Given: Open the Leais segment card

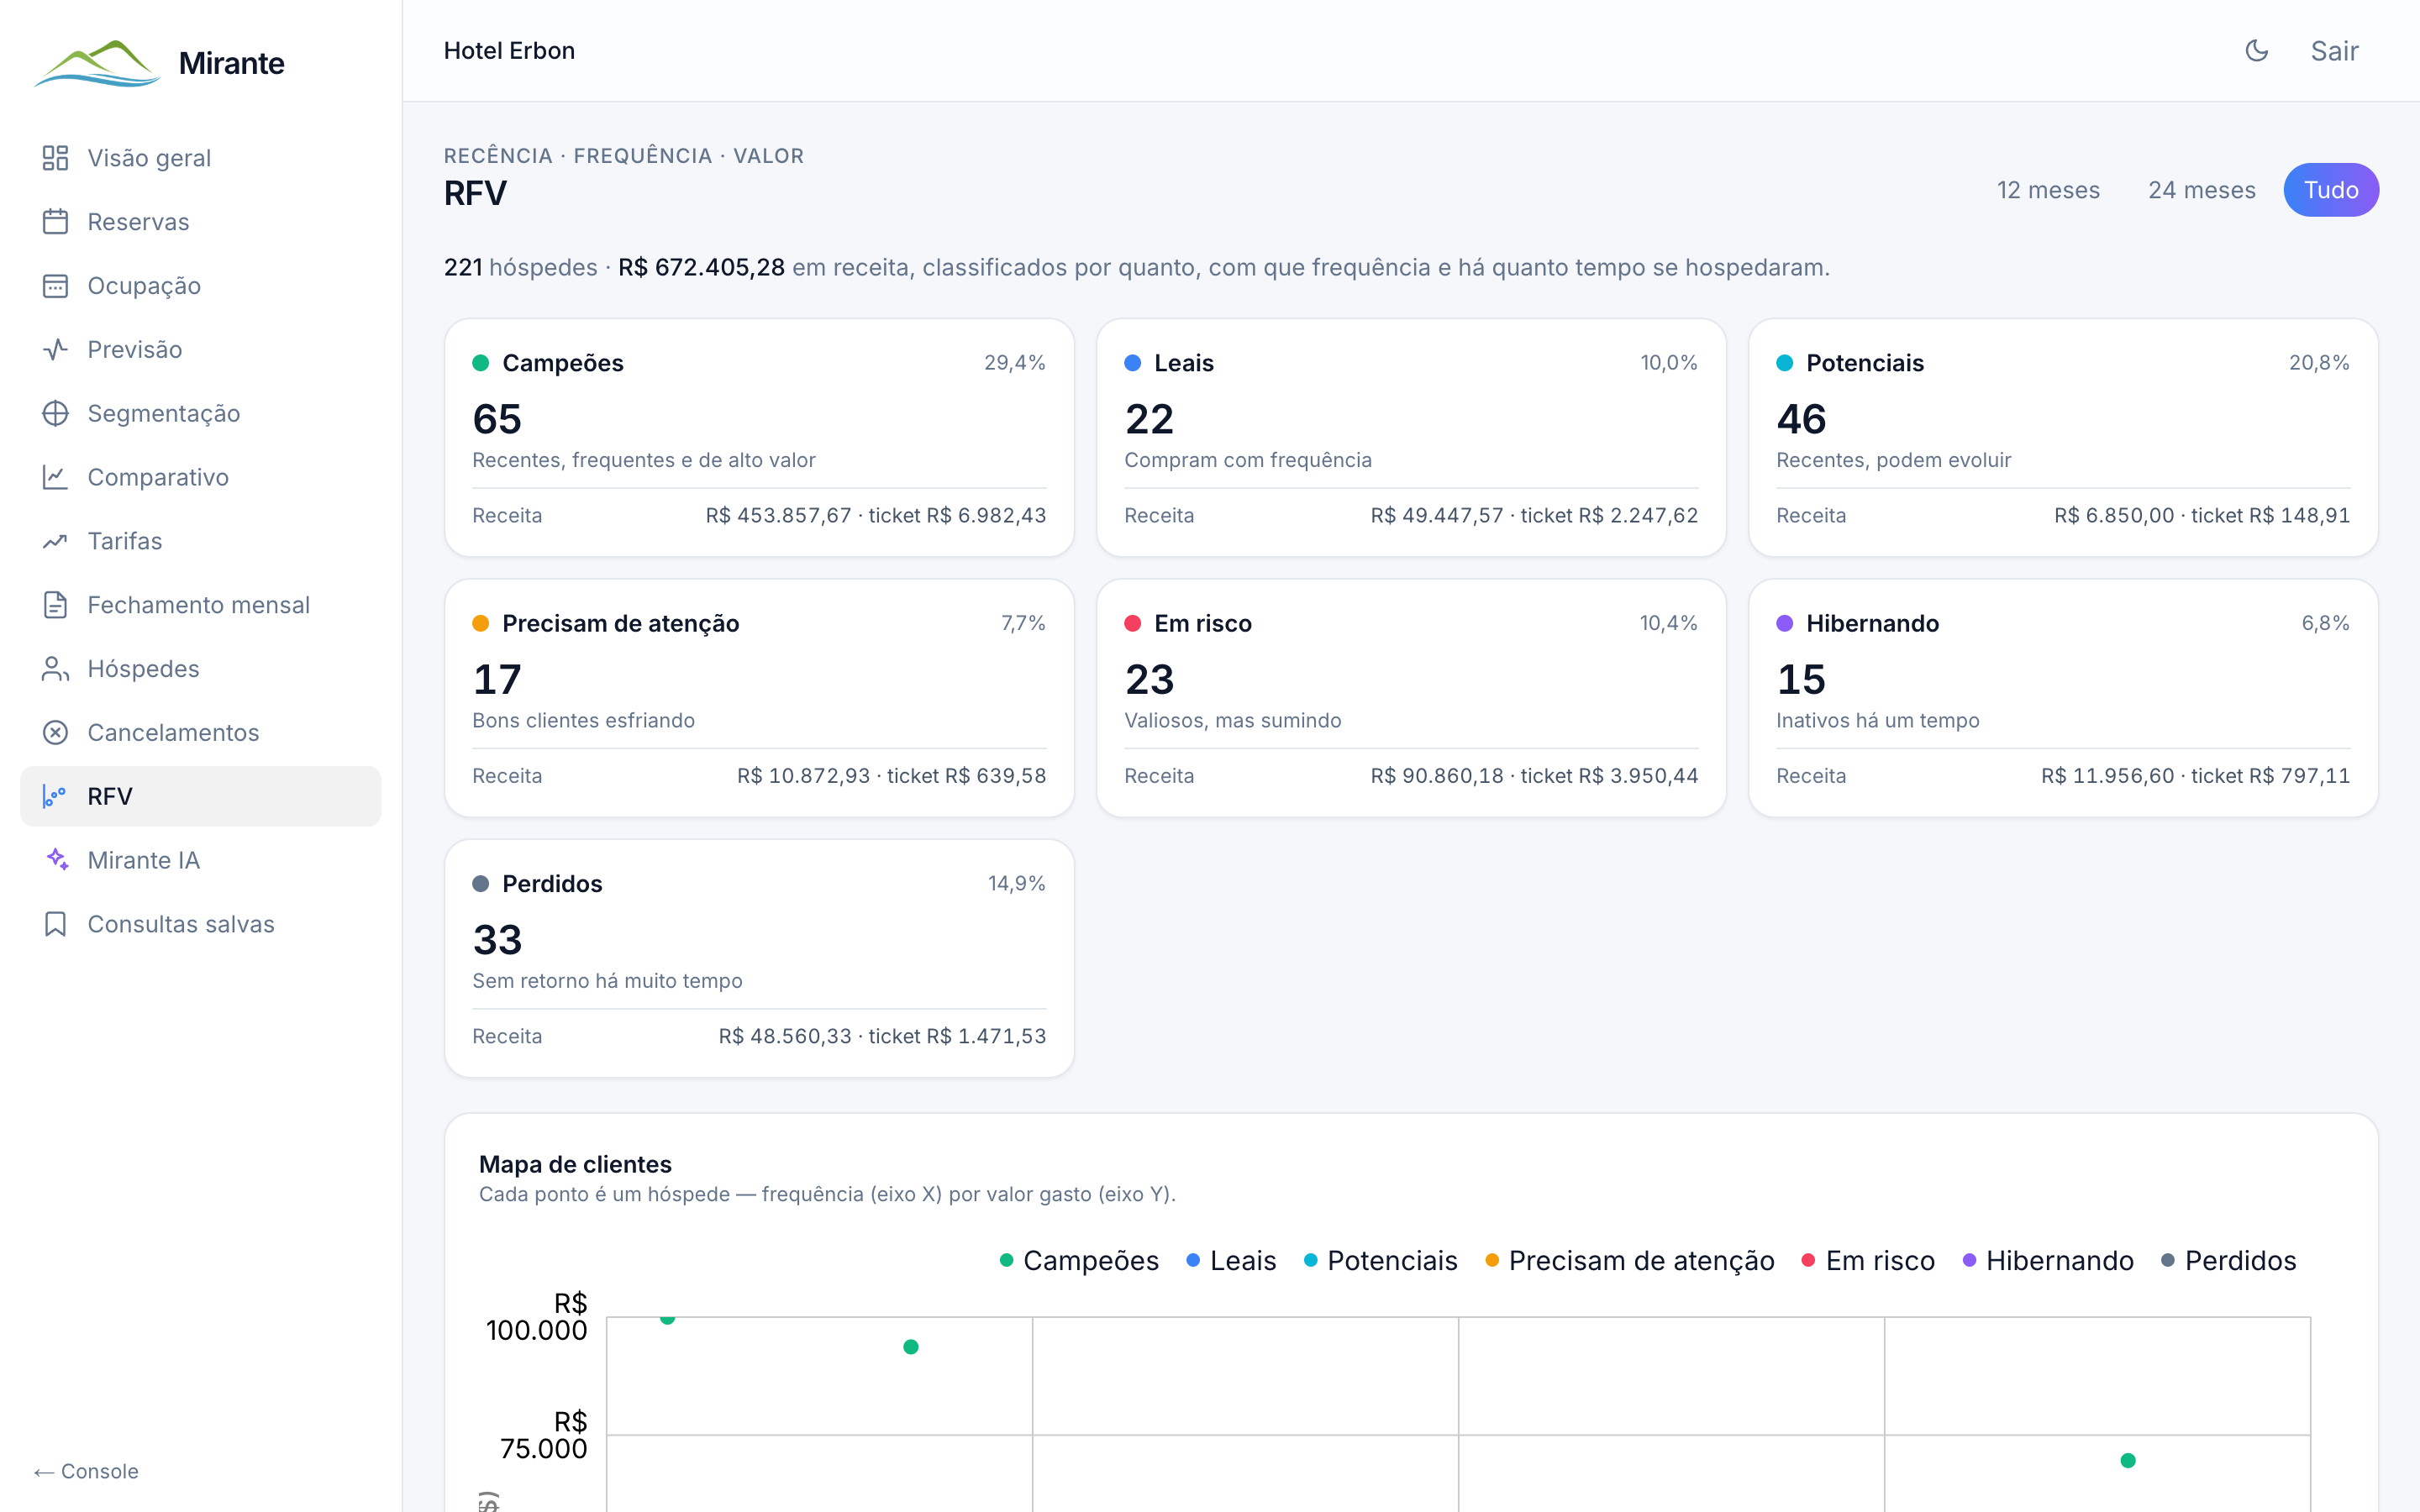Looking at the screenshot, I should (1411, 438).
